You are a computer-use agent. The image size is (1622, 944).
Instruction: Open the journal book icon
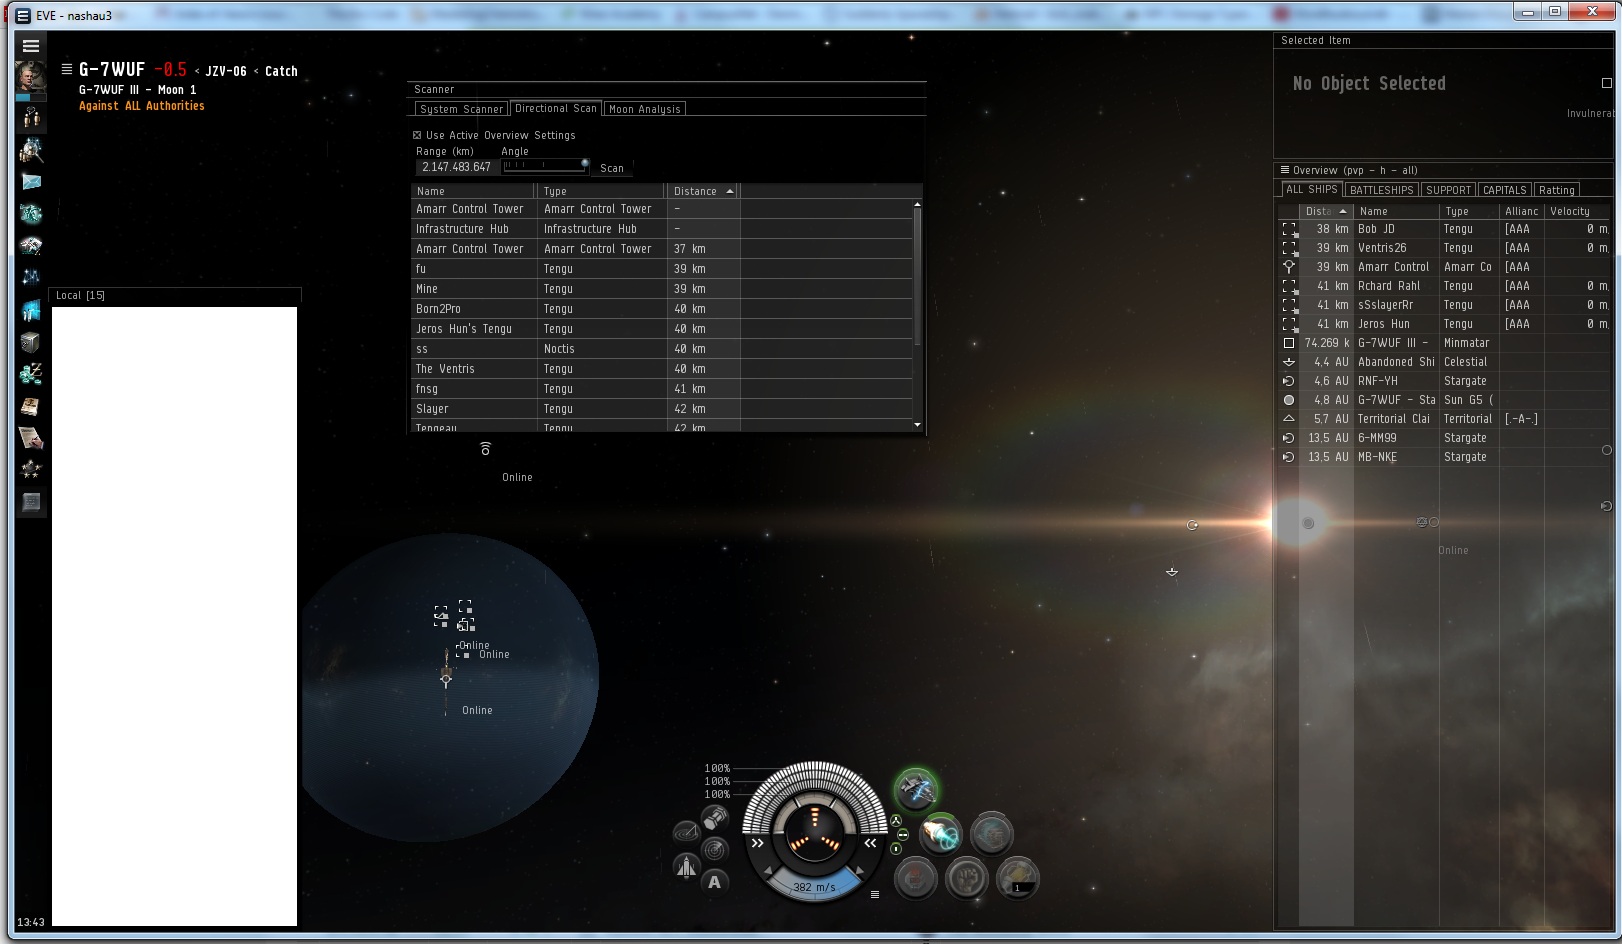(x=31, y=406)
